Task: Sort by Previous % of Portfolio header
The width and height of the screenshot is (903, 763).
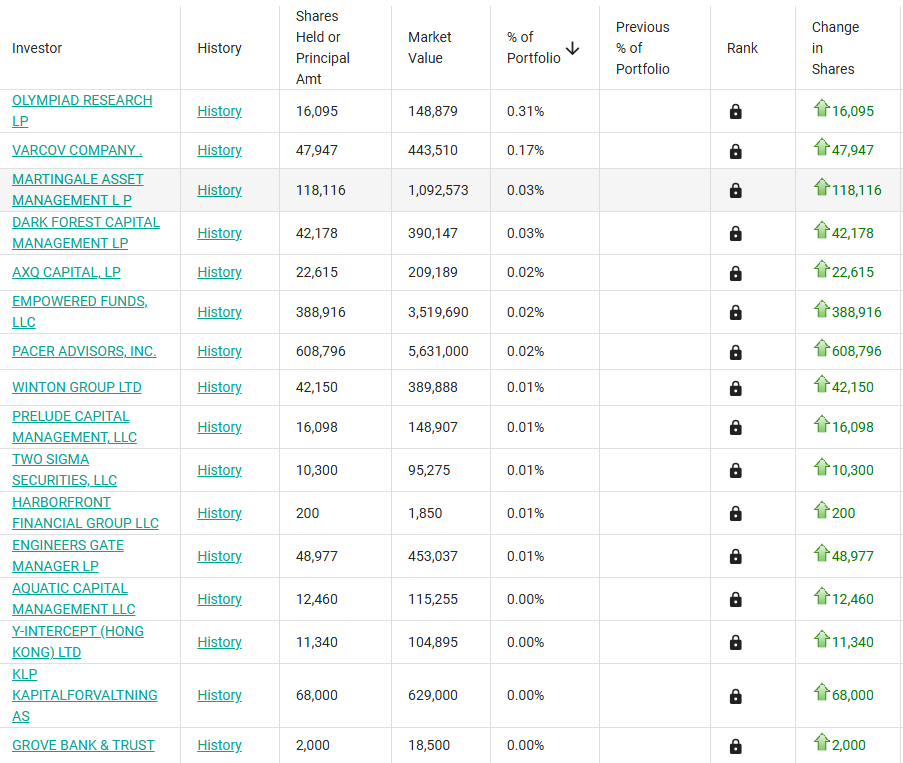Action: tap(643, 48)
